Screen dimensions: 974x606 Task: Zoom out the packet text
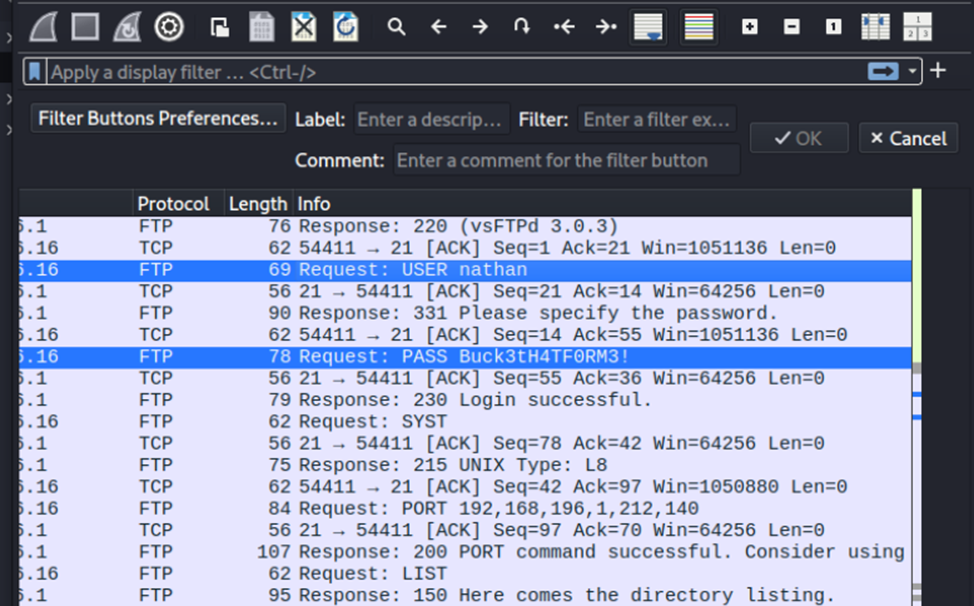(x=791, y=27)
